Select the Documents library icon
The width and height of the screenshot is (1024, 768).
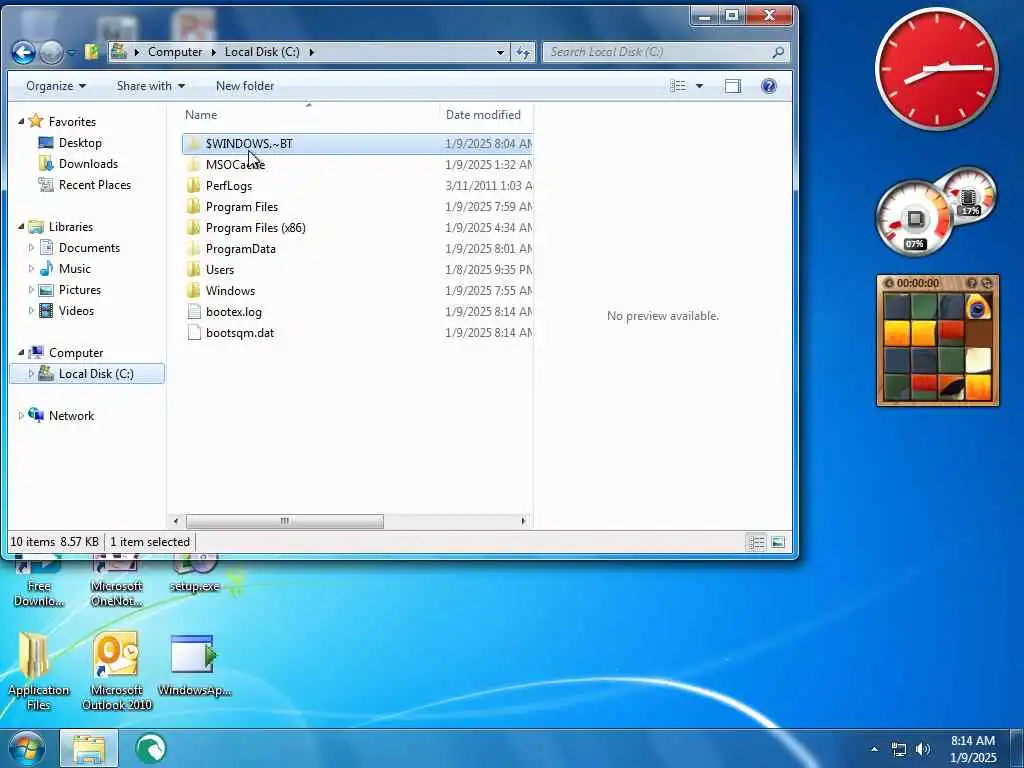click(46, 248)
